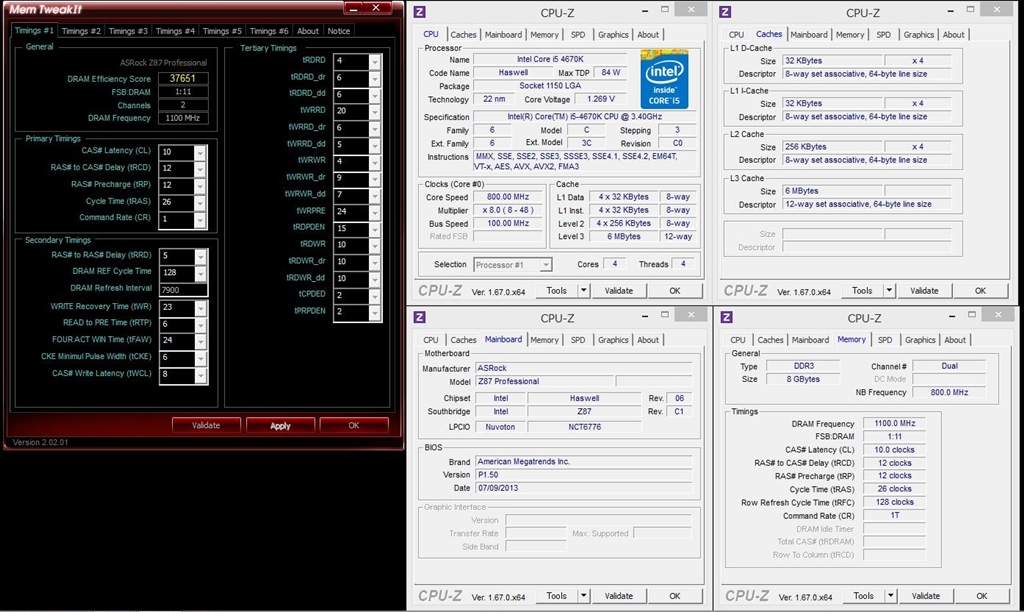Expand the CAS# Latency (CL) dropdown

point(201,152)
